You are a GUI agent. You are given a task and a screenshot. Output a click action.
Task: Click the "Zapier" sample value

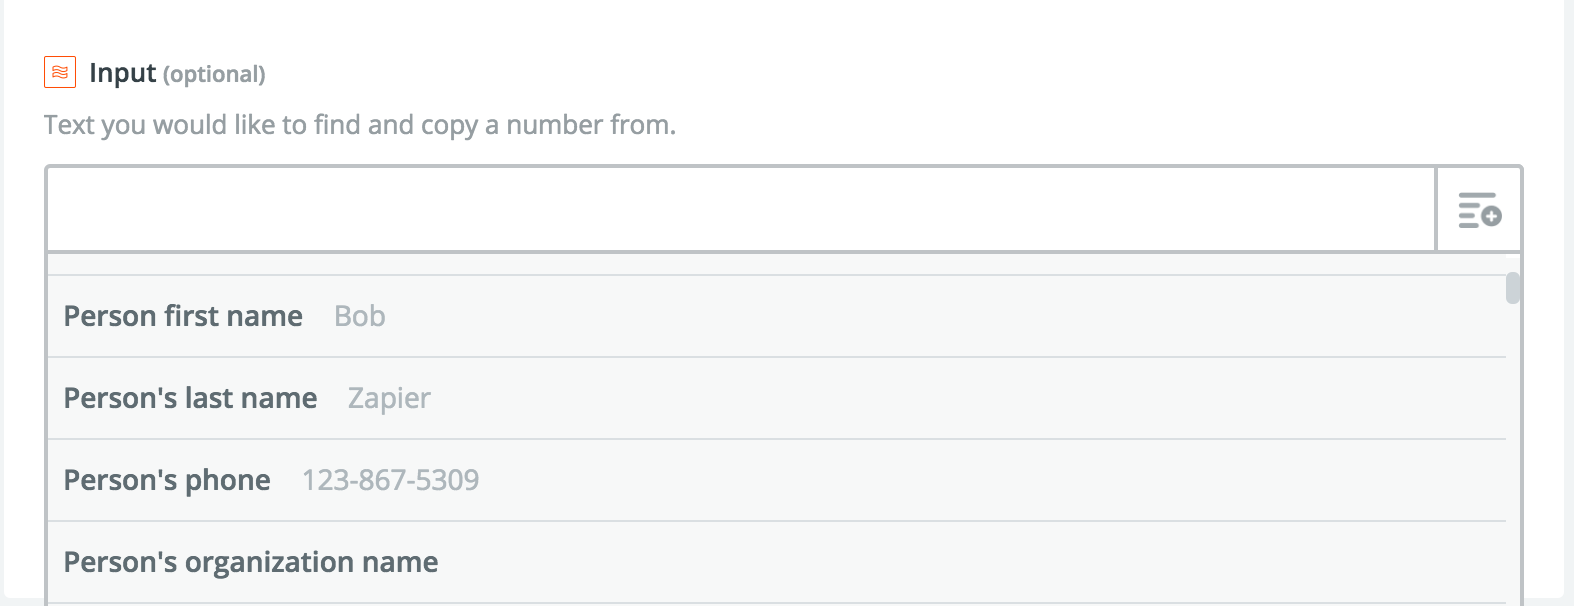point(389,398)
